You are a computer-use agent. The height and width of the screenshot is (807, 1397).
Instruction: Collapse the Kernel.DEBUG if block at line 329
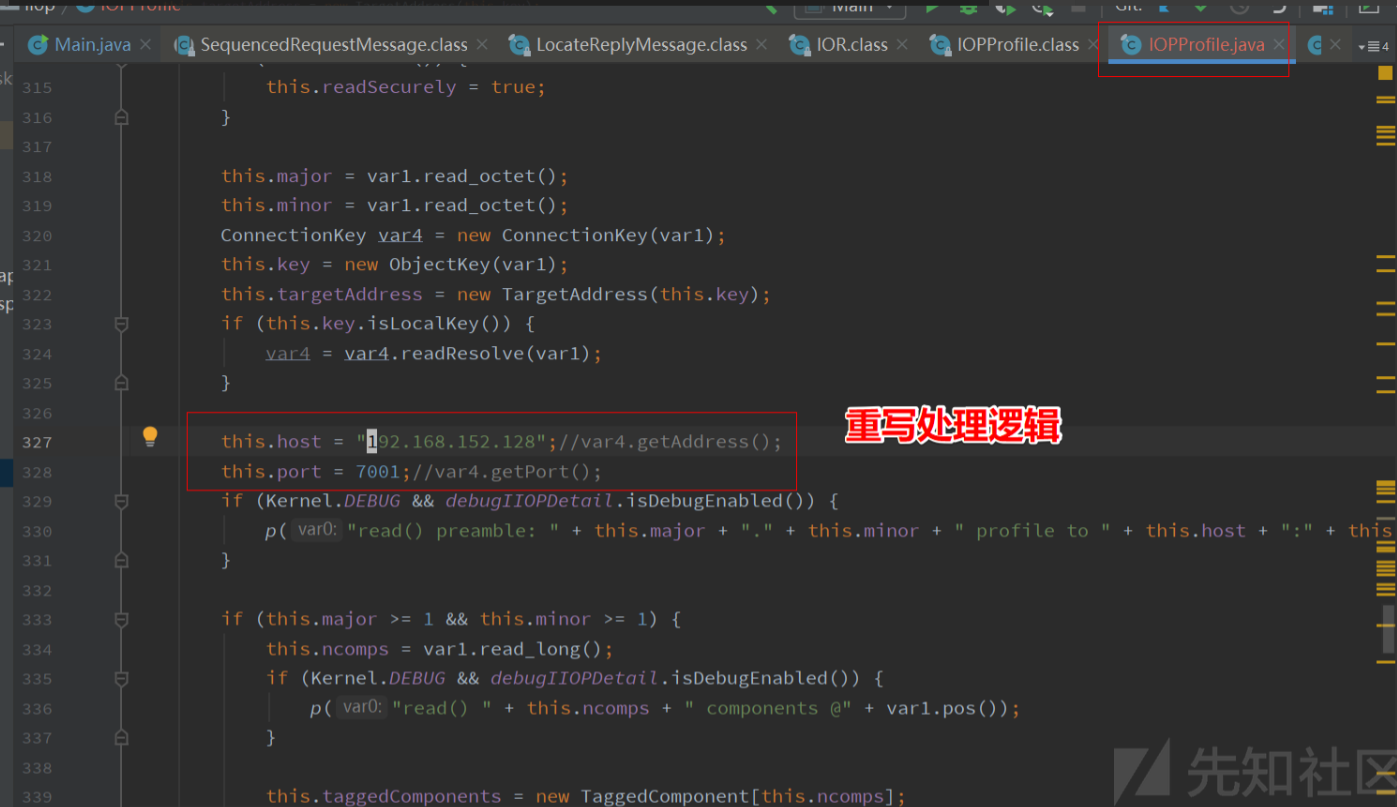pyautogui.click(x=121, y=501)
